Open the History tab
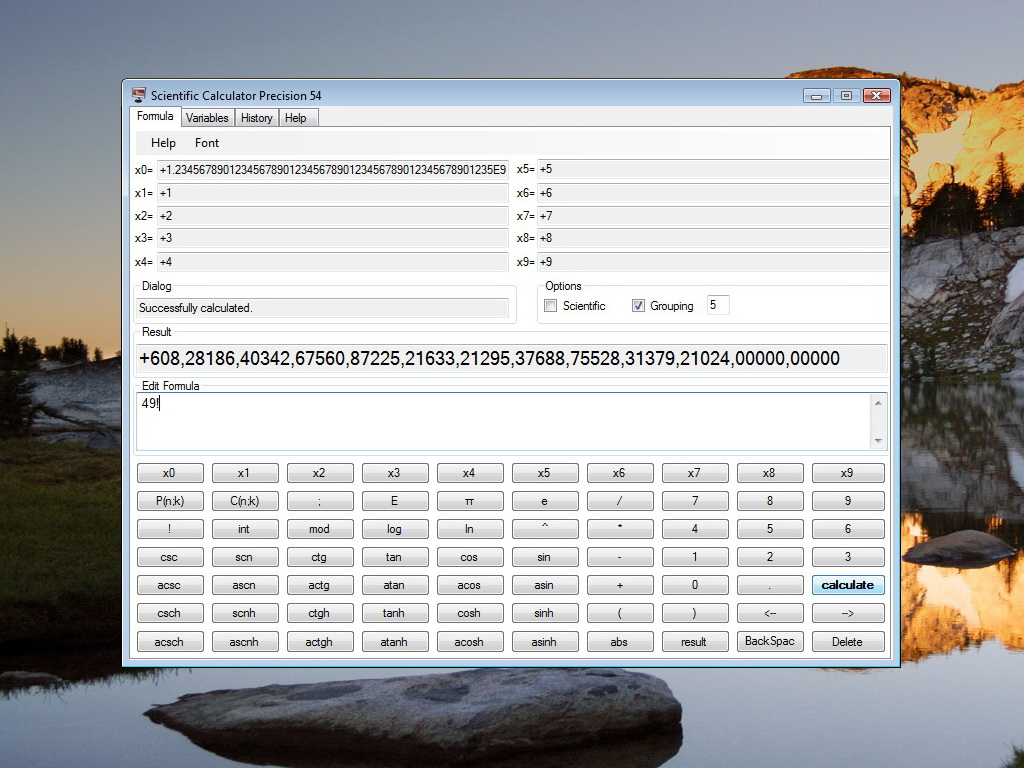The image size is (1024, 768). (257, 118)
